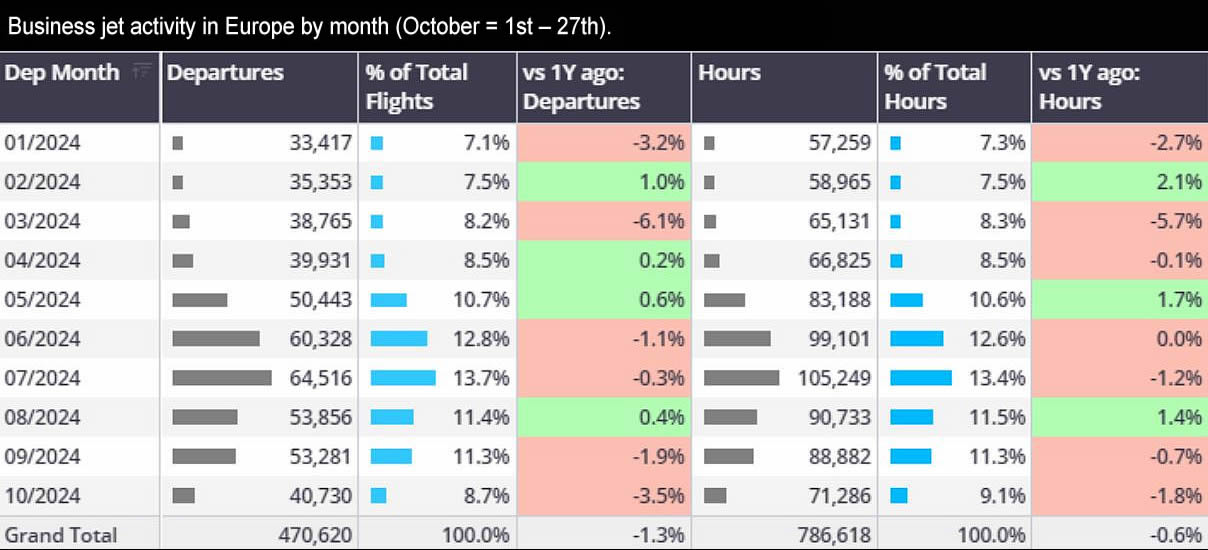
Task: Click the gray departures bar for 07/2024
Action: [x=222, y=378]
